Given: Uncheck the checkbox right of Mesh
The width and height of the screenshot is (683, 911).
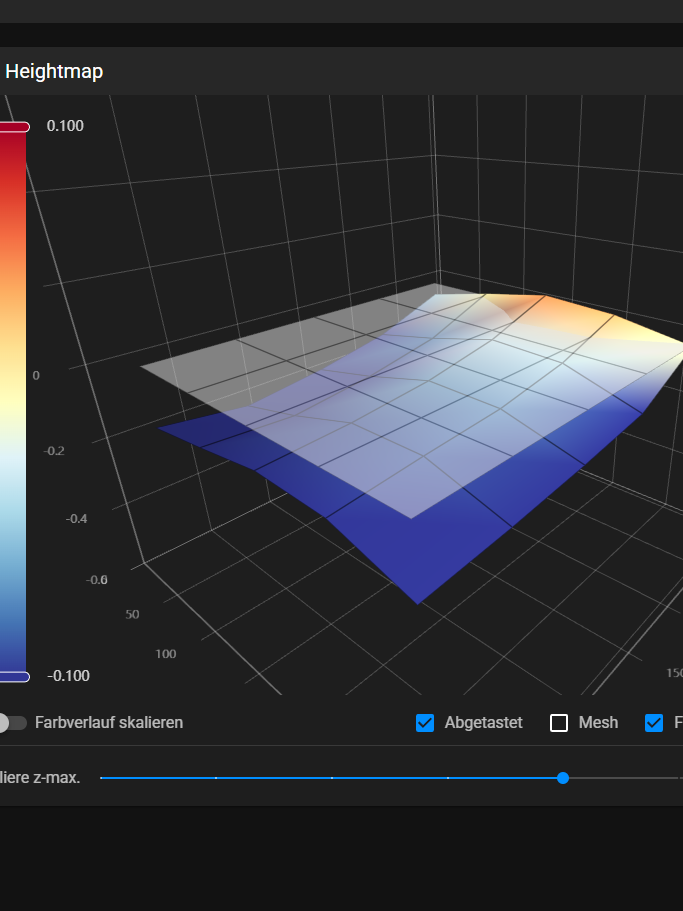Looking at the screenshot, I should coord(654,722).
